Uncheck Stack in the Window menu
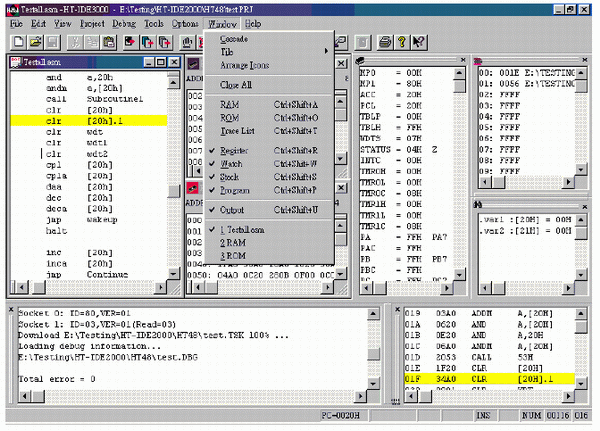 tap(269, 177)
